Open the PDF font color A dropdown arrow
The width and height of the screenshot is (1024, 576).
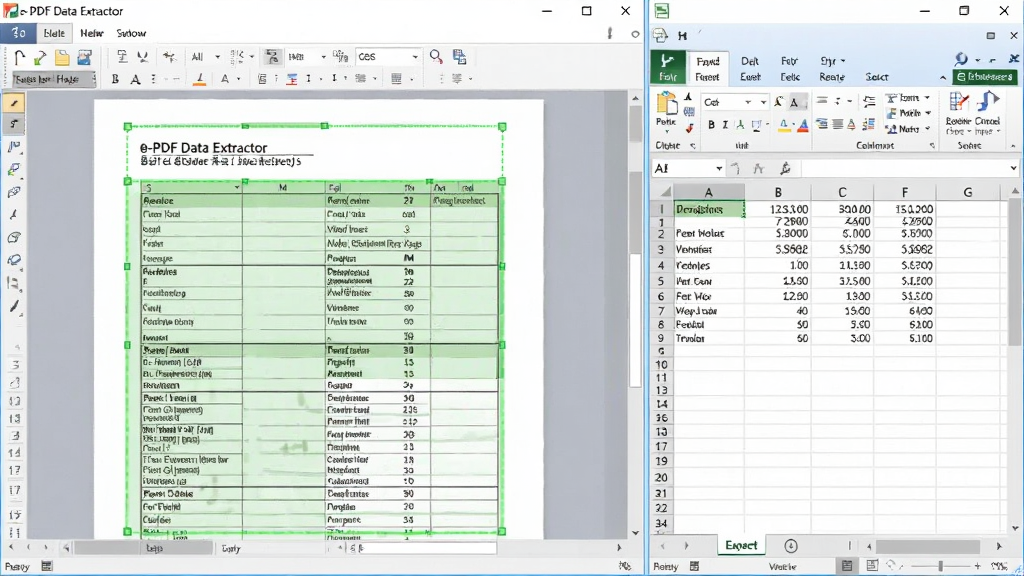click(238, 79)
